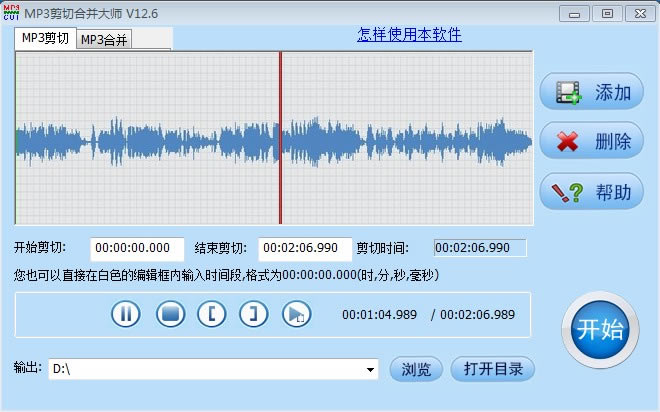This screenshot has height=412, width=660.
Task: Click the 剪切时间 duration field
Action: click(480, 248)
